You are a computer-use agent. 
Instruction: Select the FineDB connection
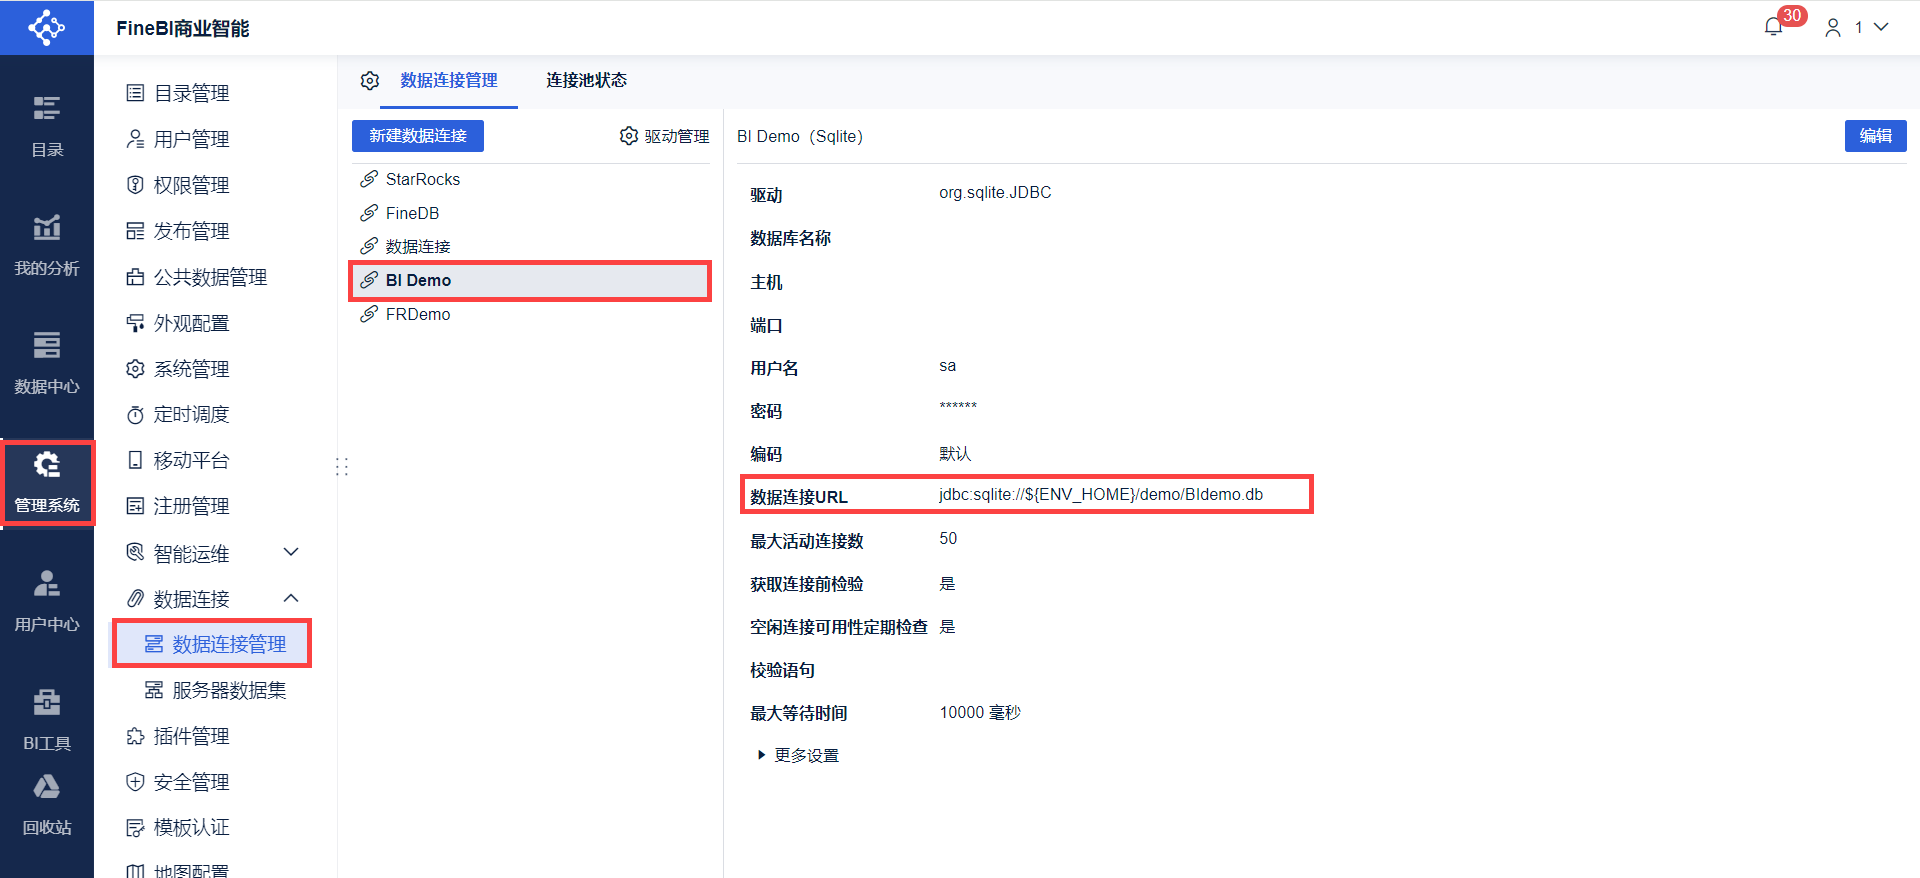click(530, 213)
